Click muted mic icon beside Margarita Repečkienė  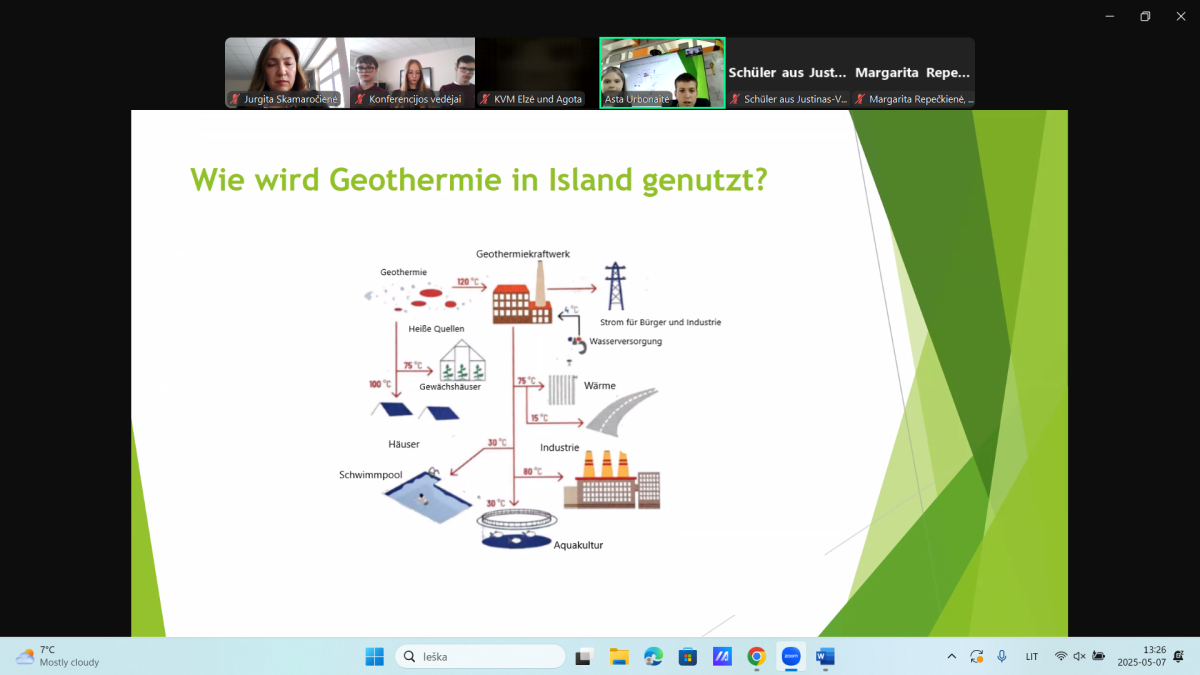(860, 99)
